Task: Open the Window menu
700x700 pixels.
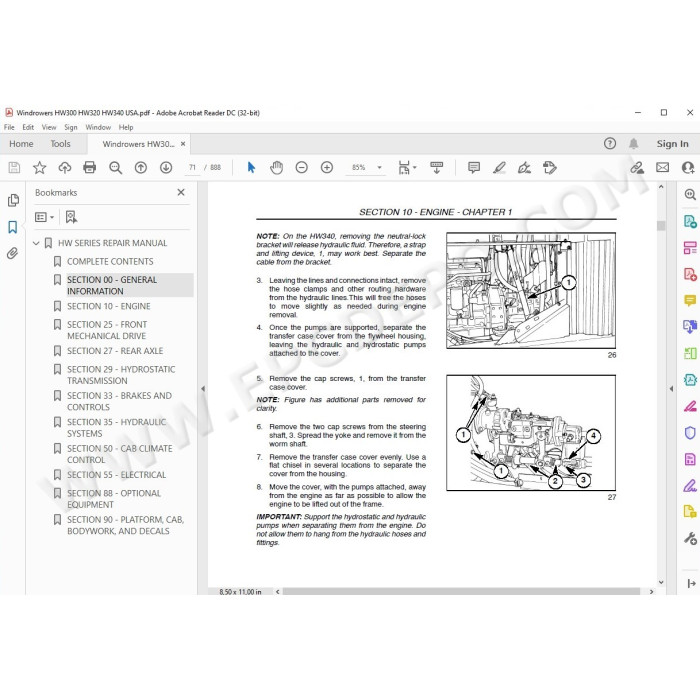Action: tap(98, 127)
